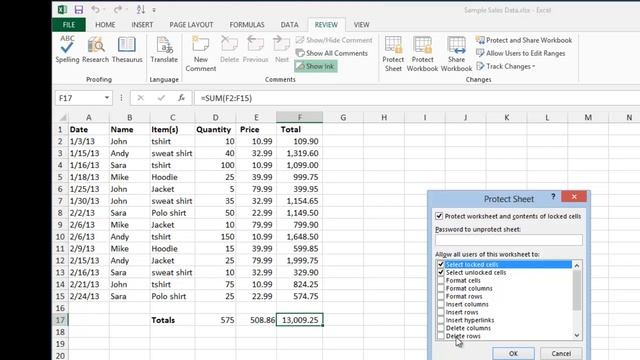Image resolution: width=640 pixels, height=360 pixels.
Task: Click Protect and Share Workbook
Action: click(x=524, y=40)
